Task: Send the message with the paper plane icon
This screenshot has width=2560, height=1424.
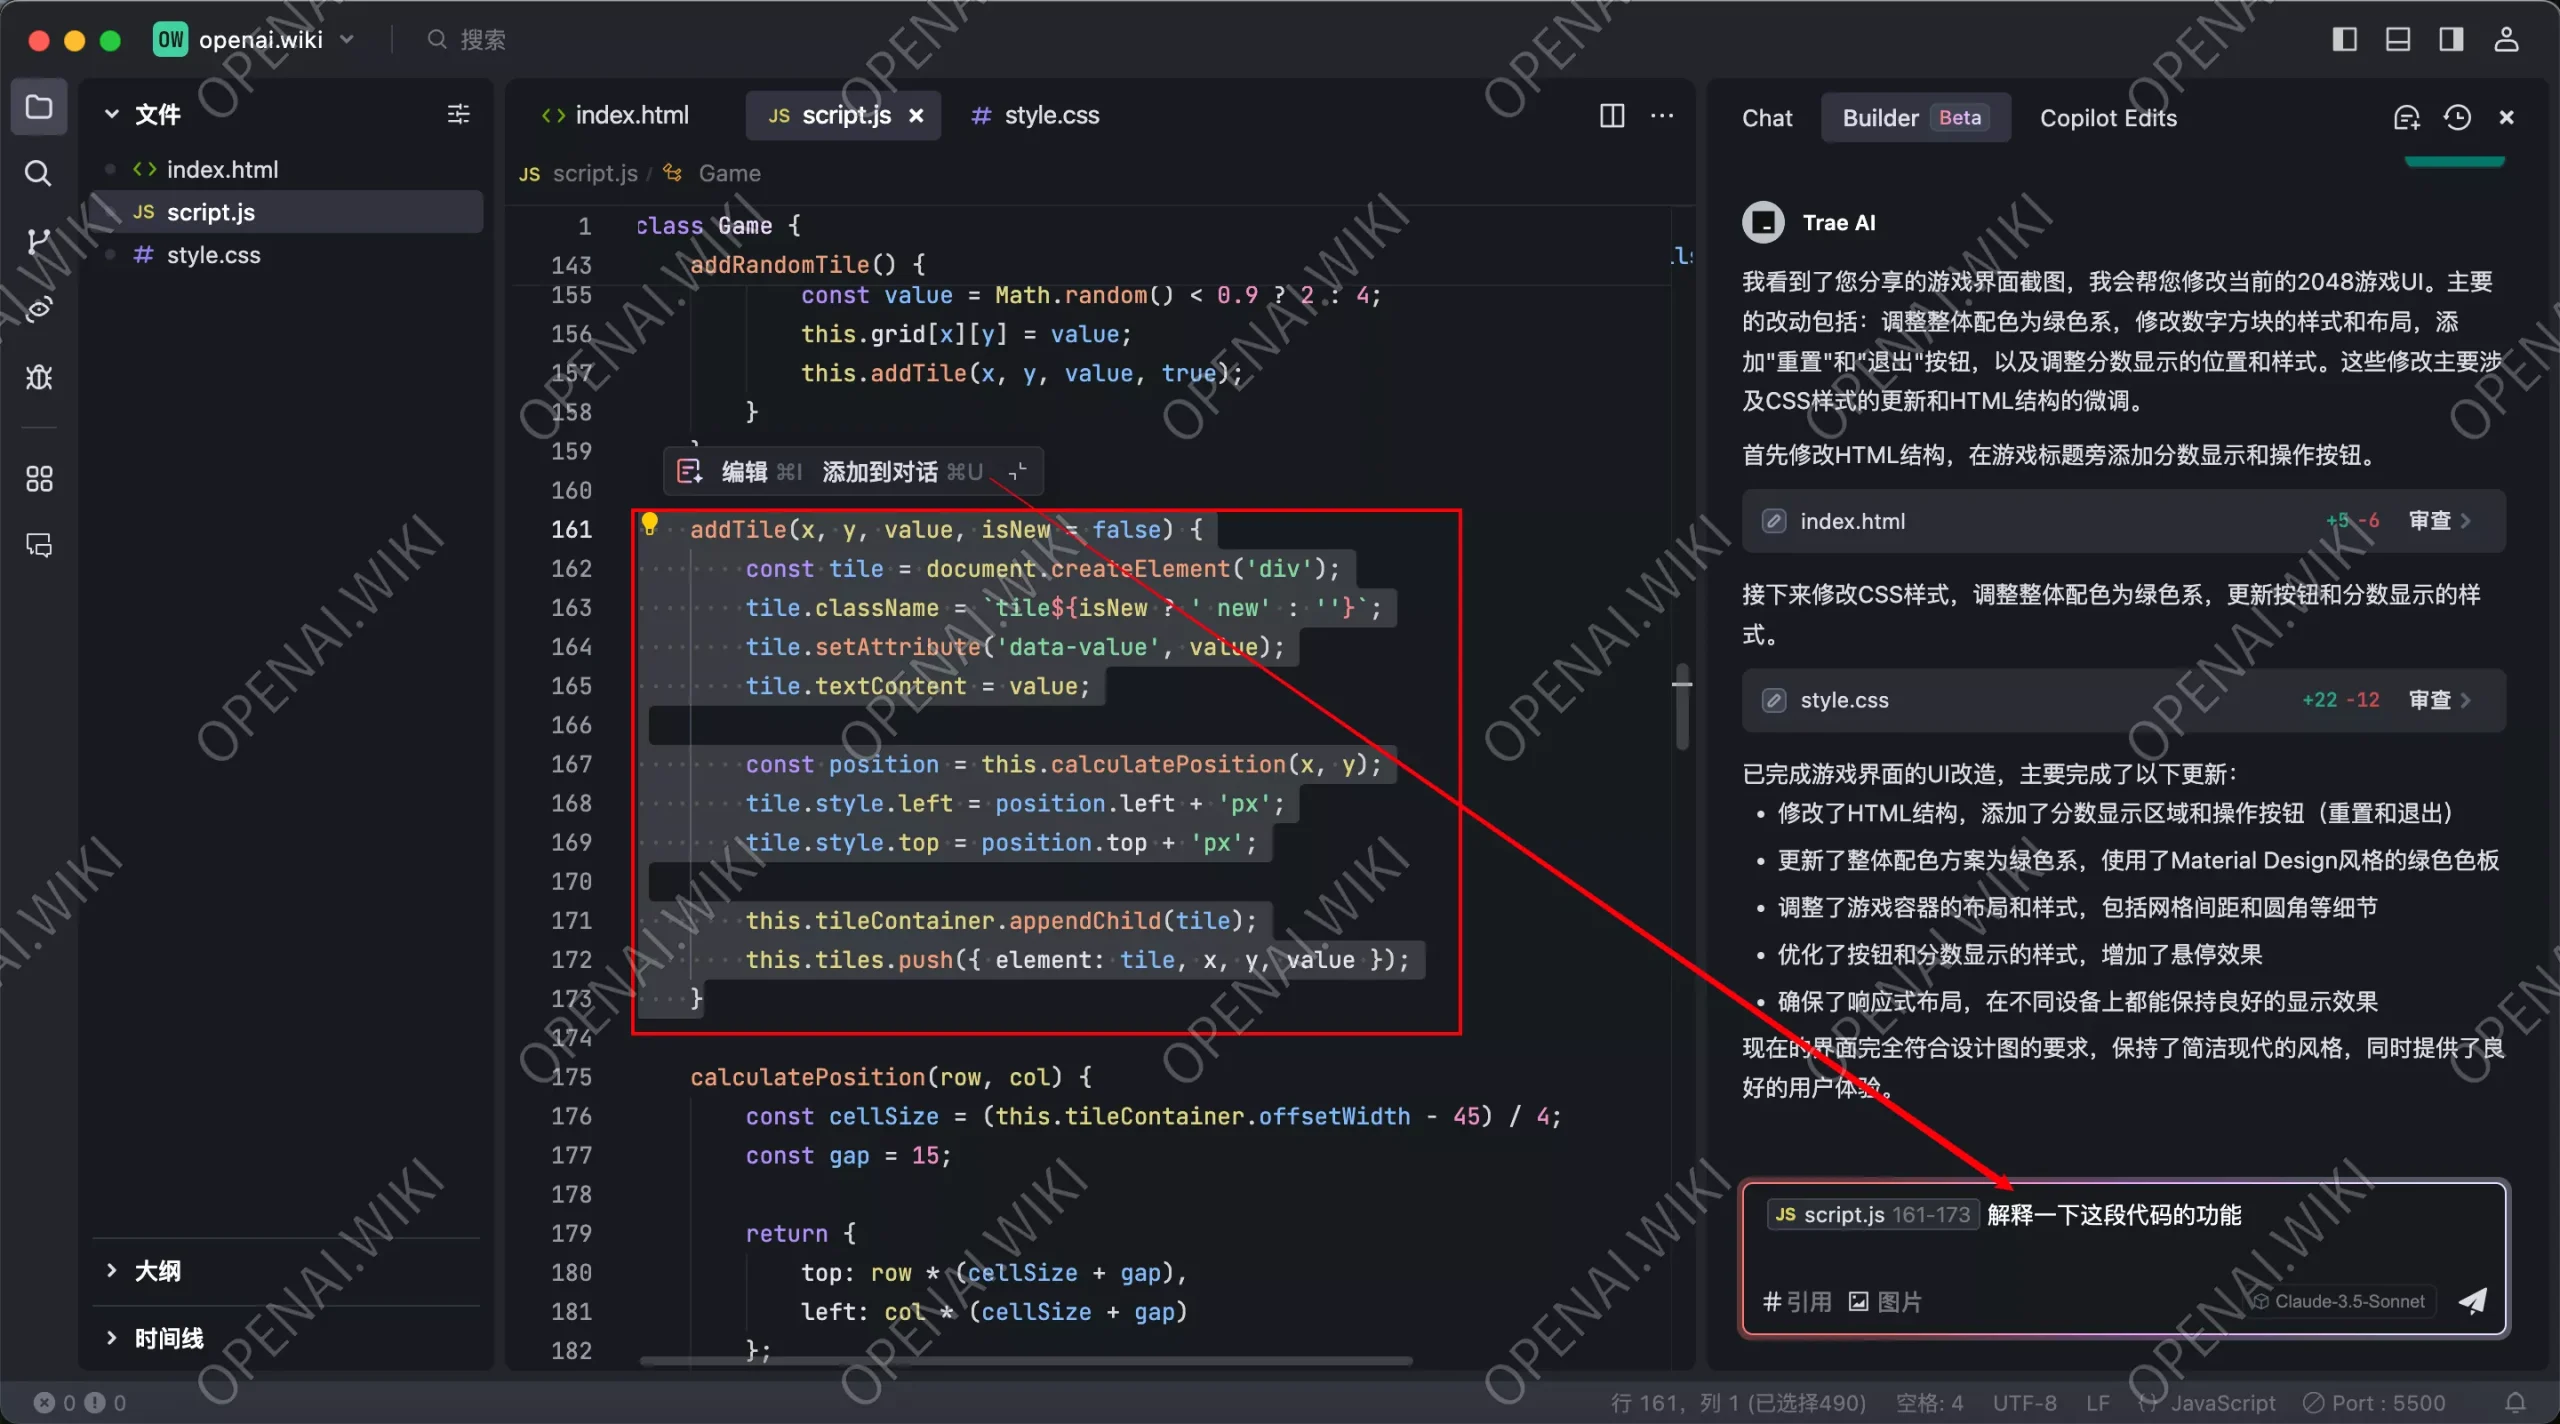Action: tap(2472, 1300)
